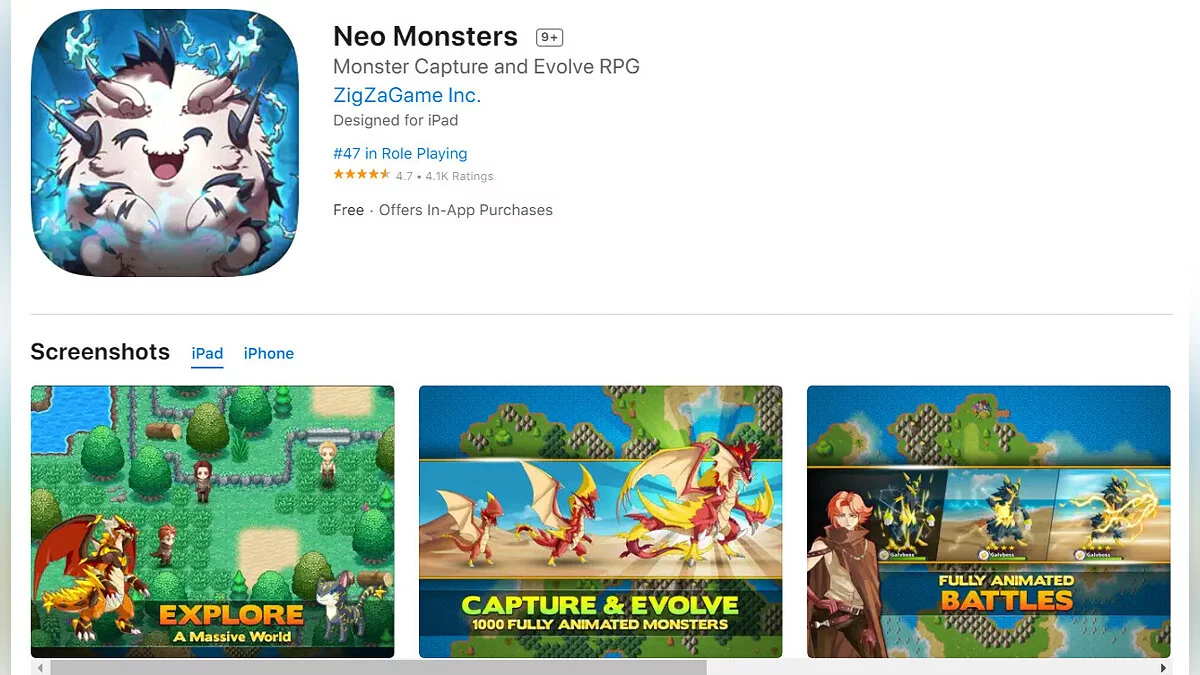Screen dimensions: 1200x675
Task: Click the right scroll arrow of screenshot scrollbar
Action: (1163, 667)
